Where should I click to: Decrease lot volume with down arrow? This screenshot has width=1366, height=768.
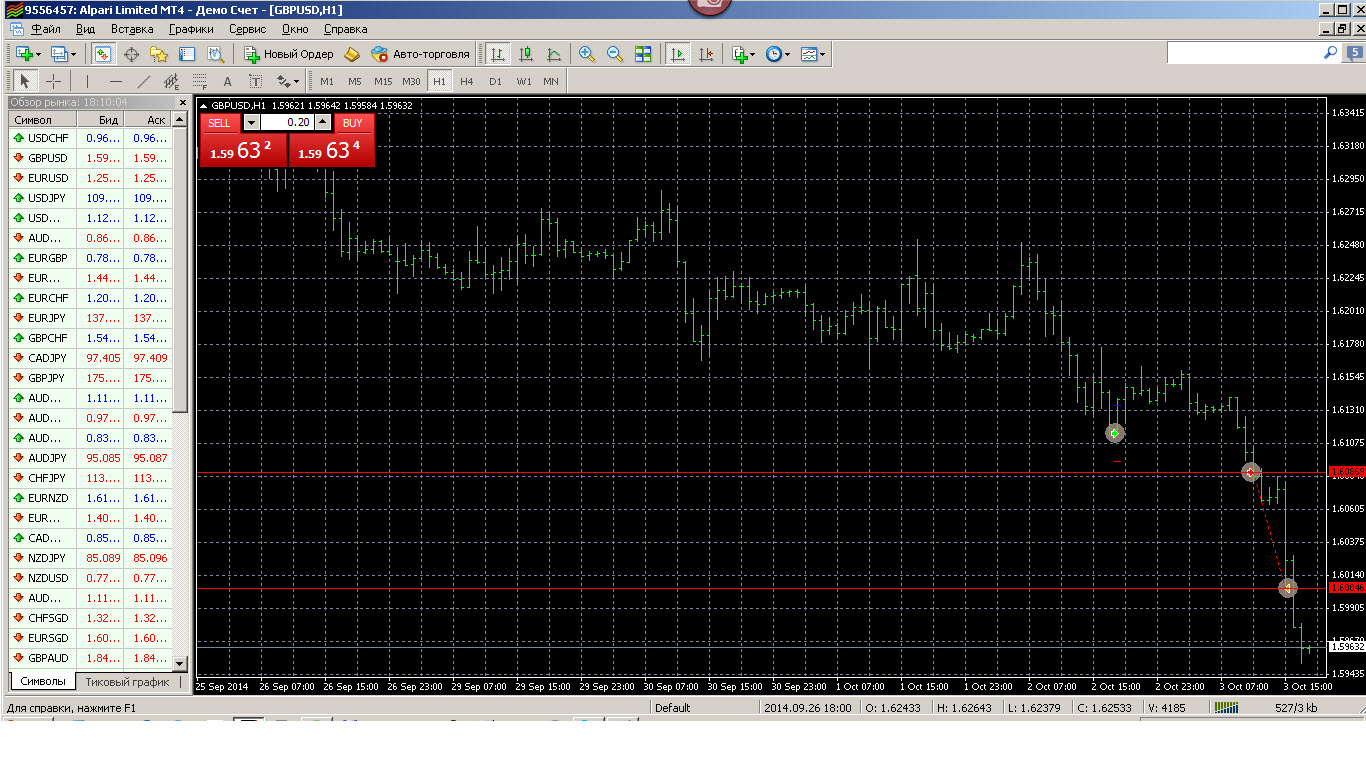[x=252, y=122]
